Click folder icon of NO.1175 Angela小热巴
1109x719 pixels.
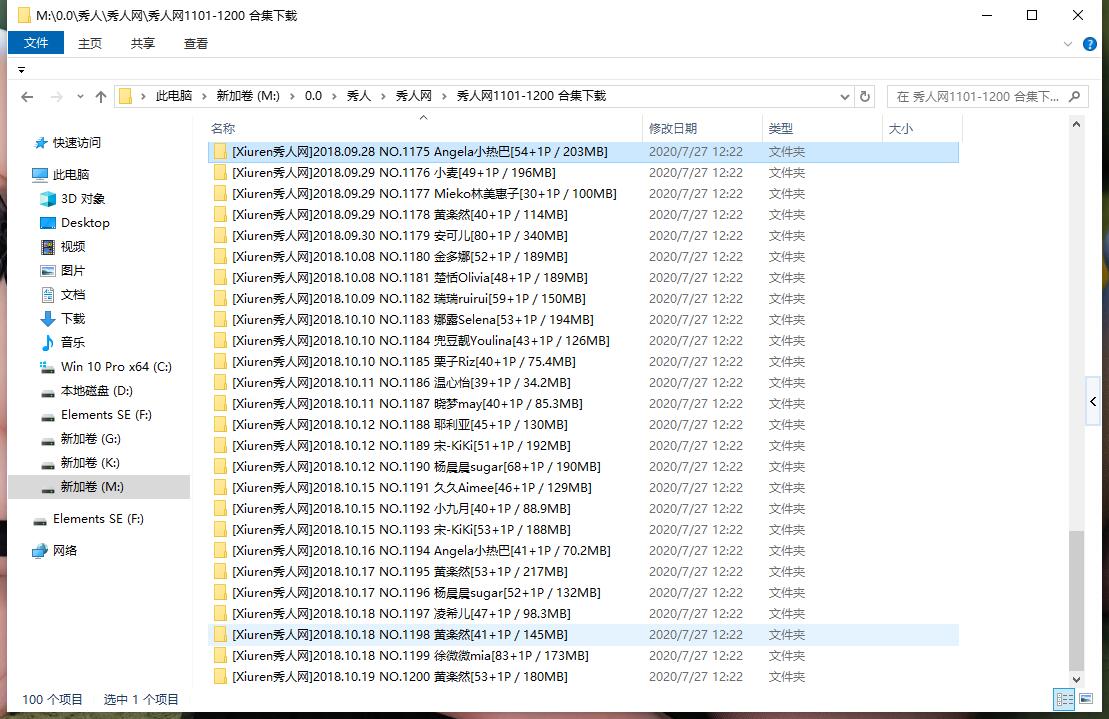coord(221,151)
